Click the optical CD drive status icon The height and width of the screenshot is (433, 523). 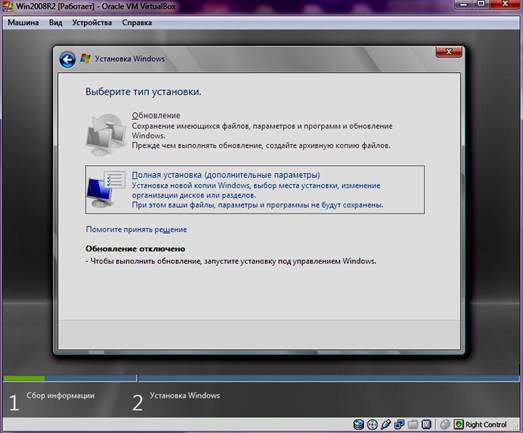372,424
